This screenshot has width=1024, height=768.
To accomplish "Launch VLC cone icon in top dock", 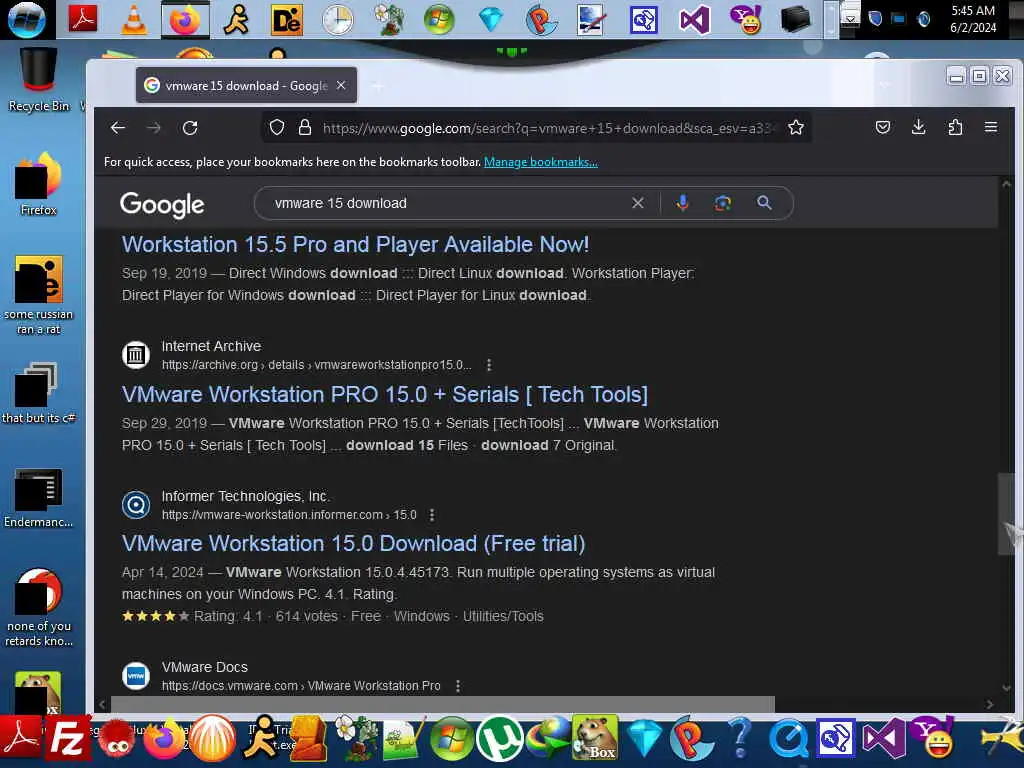I will point(134,20).
